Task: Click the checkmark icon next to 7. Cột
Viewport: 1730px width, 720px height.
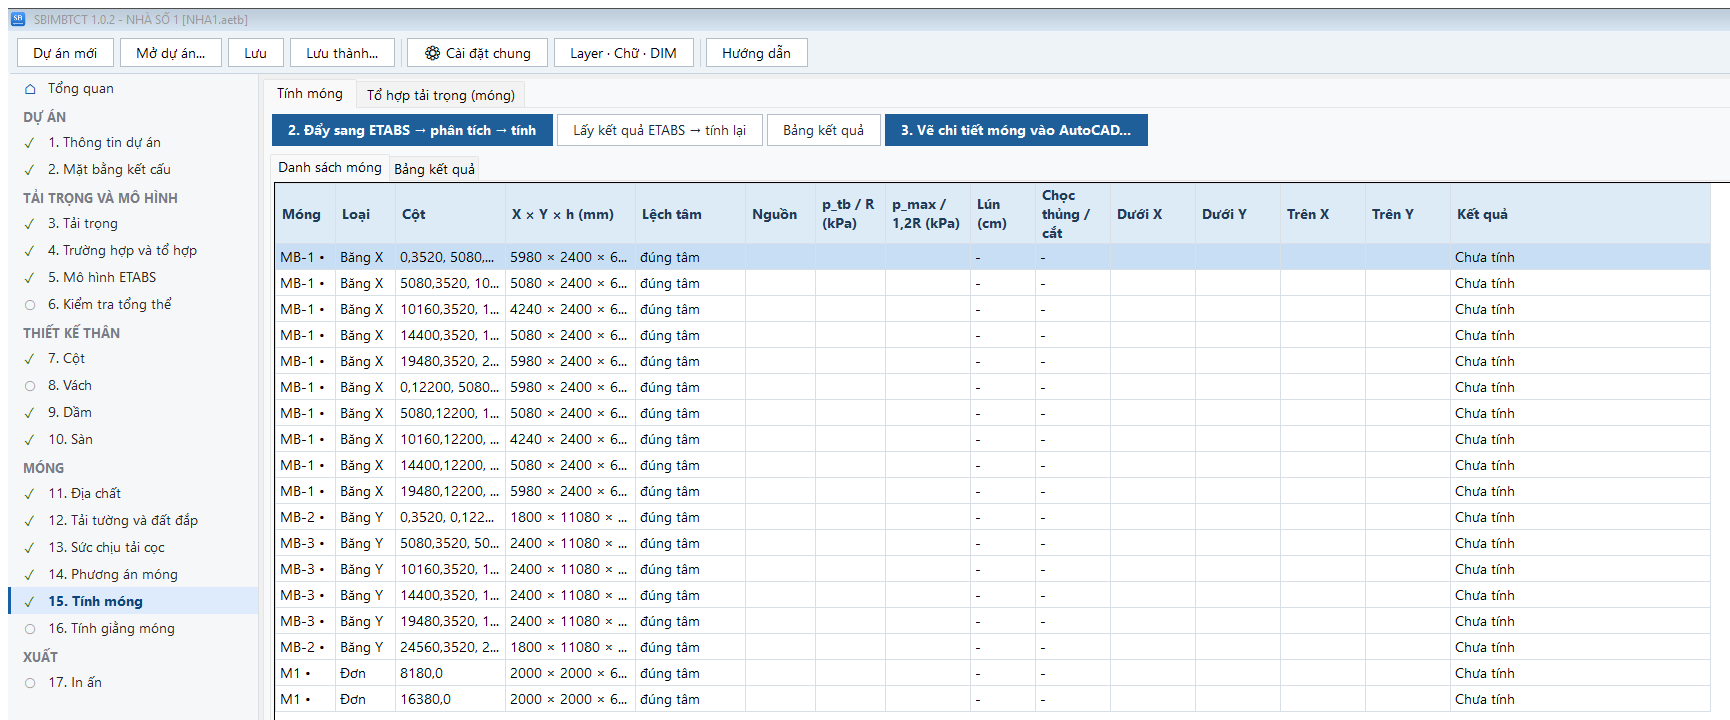Action: pos(30,359)
